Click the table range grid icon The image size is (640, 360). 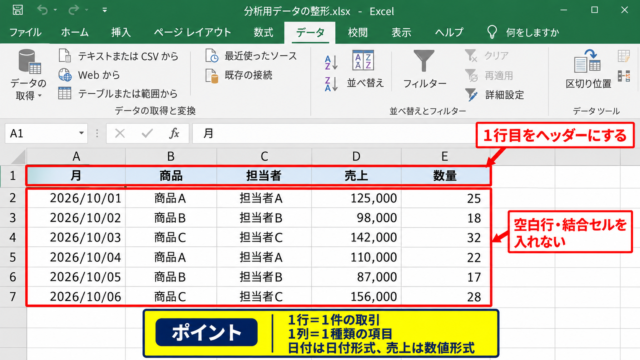click(x=64, y=93)
